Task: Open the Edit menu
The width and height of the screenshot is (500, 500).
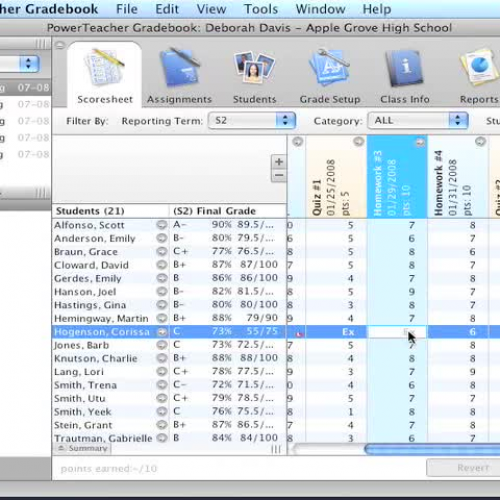Action: click(x=167, y=9)
